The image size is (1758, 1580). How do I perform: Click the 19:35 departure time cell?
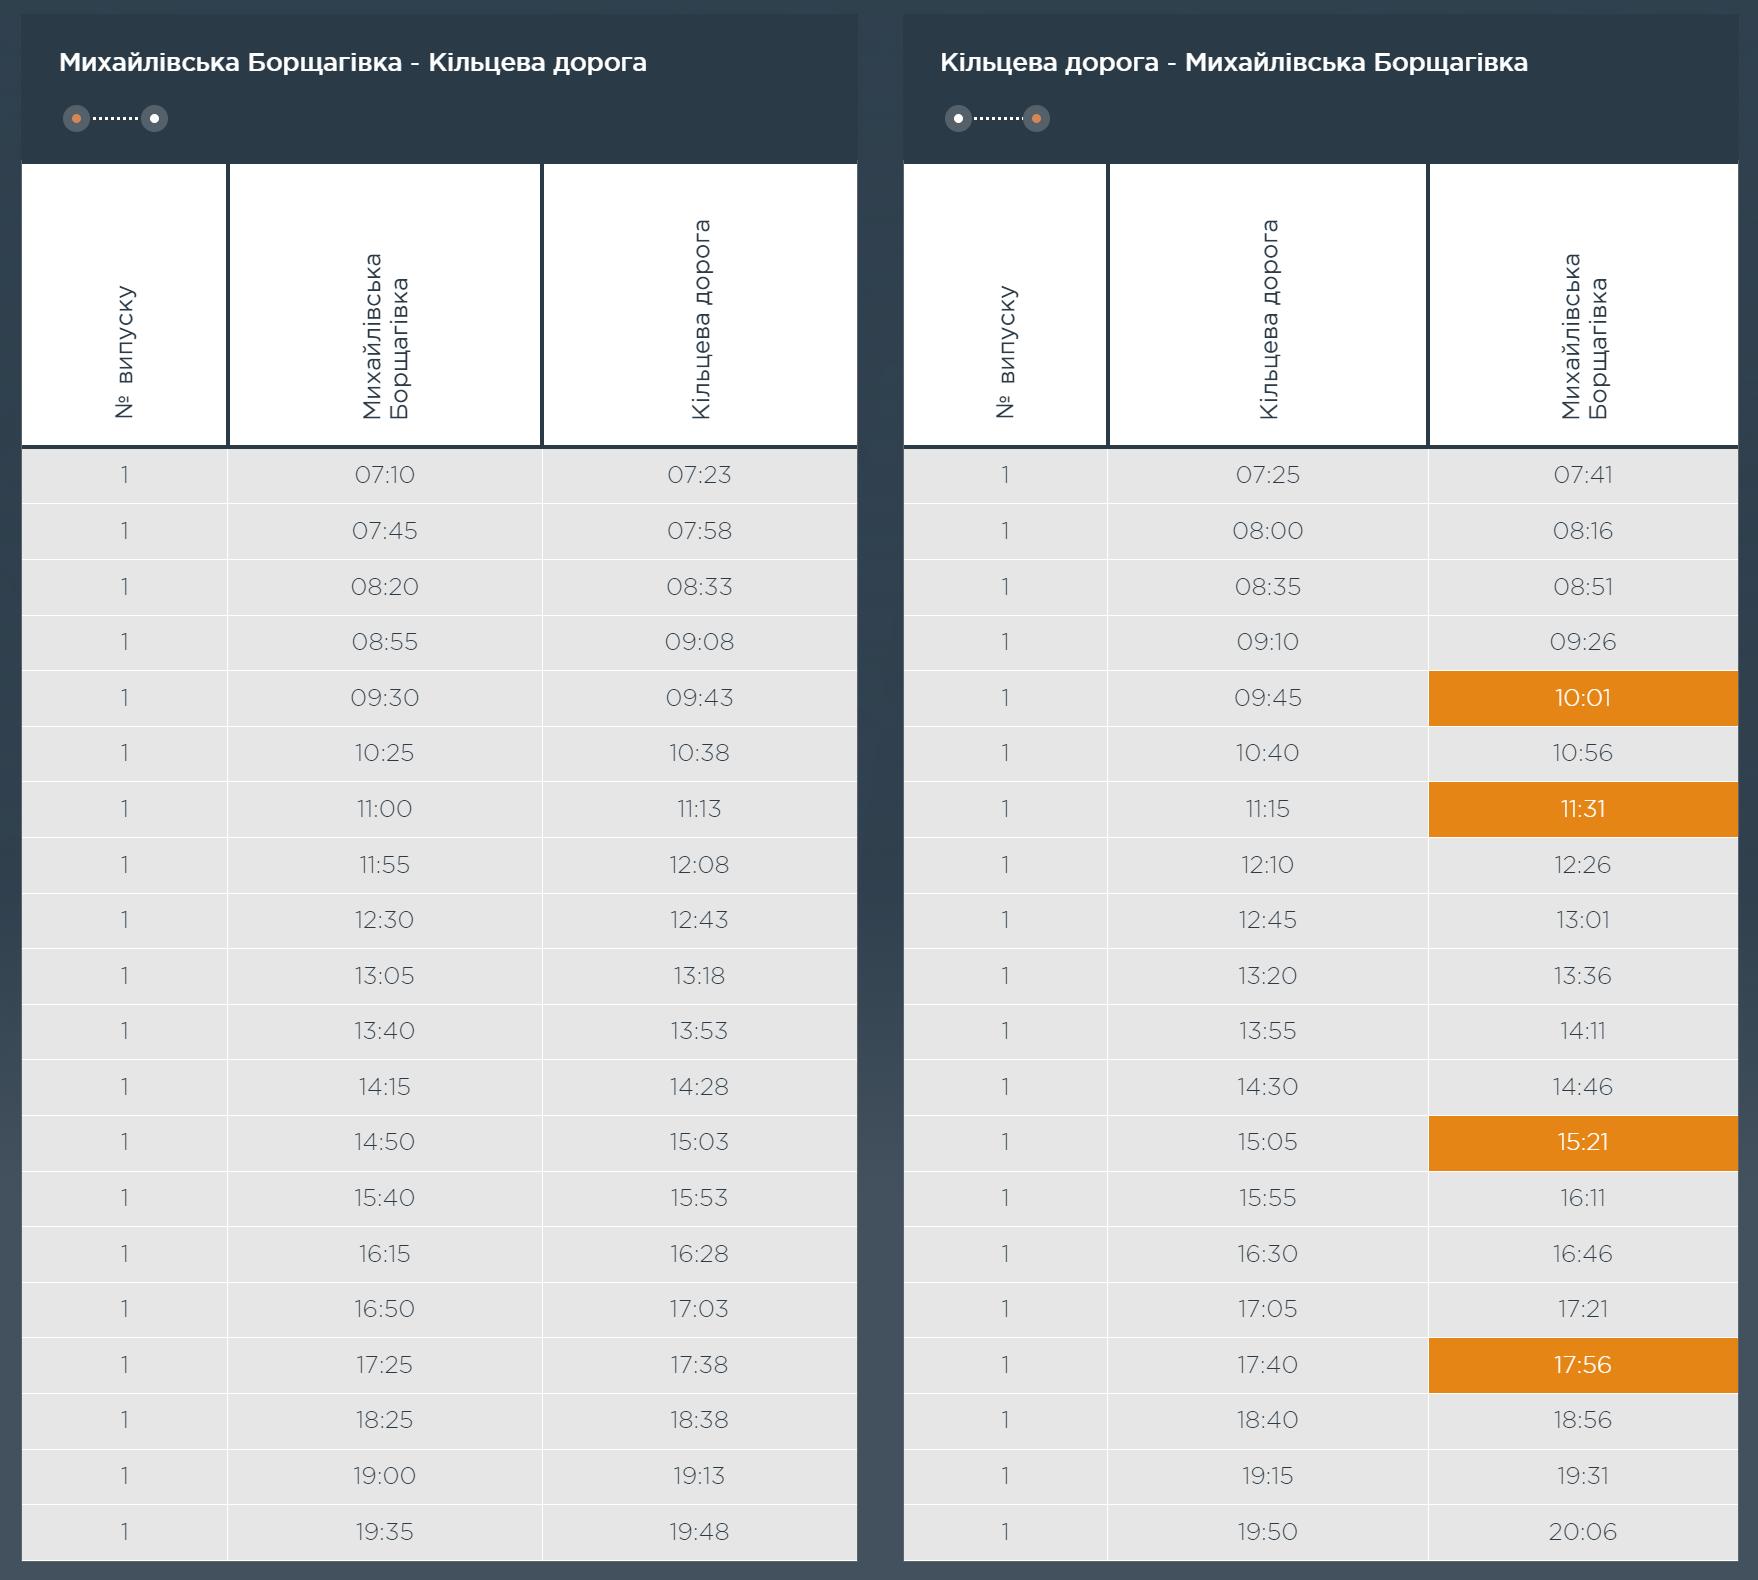pos(385,1531)
